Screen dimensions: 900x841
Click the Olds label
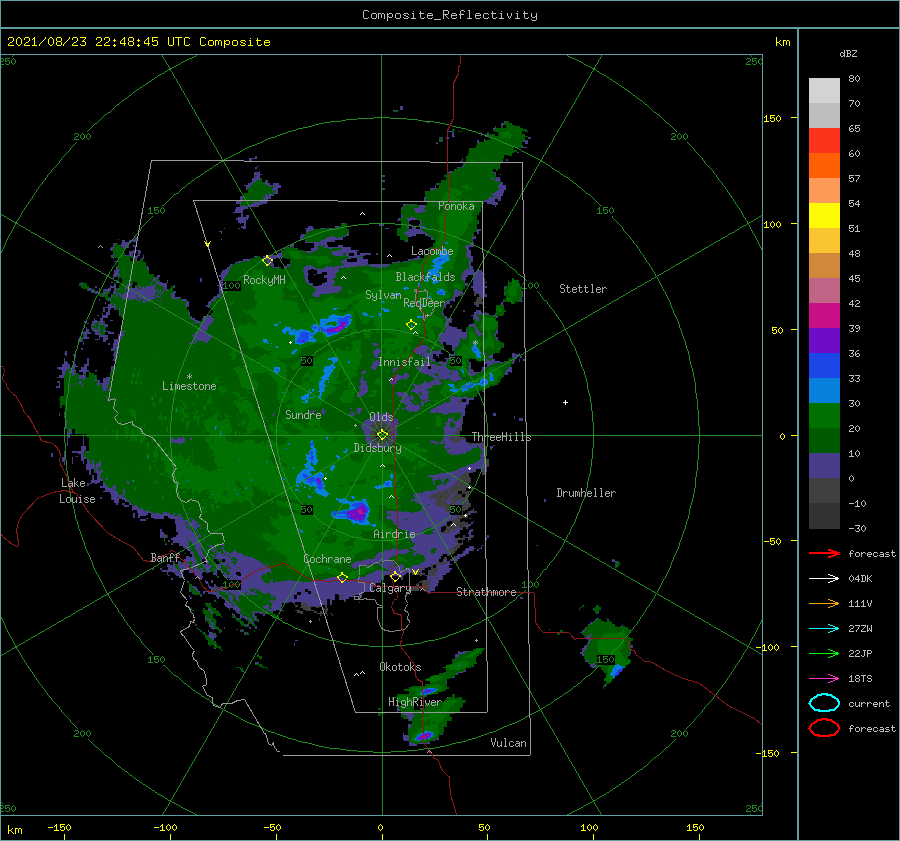(381, 417)
